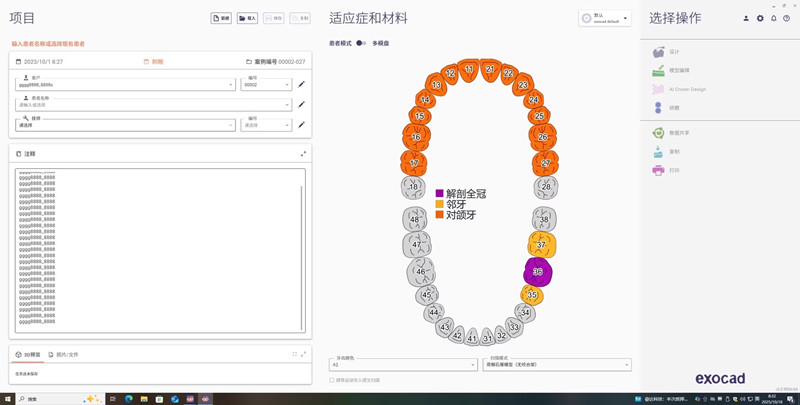Switch to the 3D preview (3D预览) tab
800x405 pixels.
pos(29,355)
